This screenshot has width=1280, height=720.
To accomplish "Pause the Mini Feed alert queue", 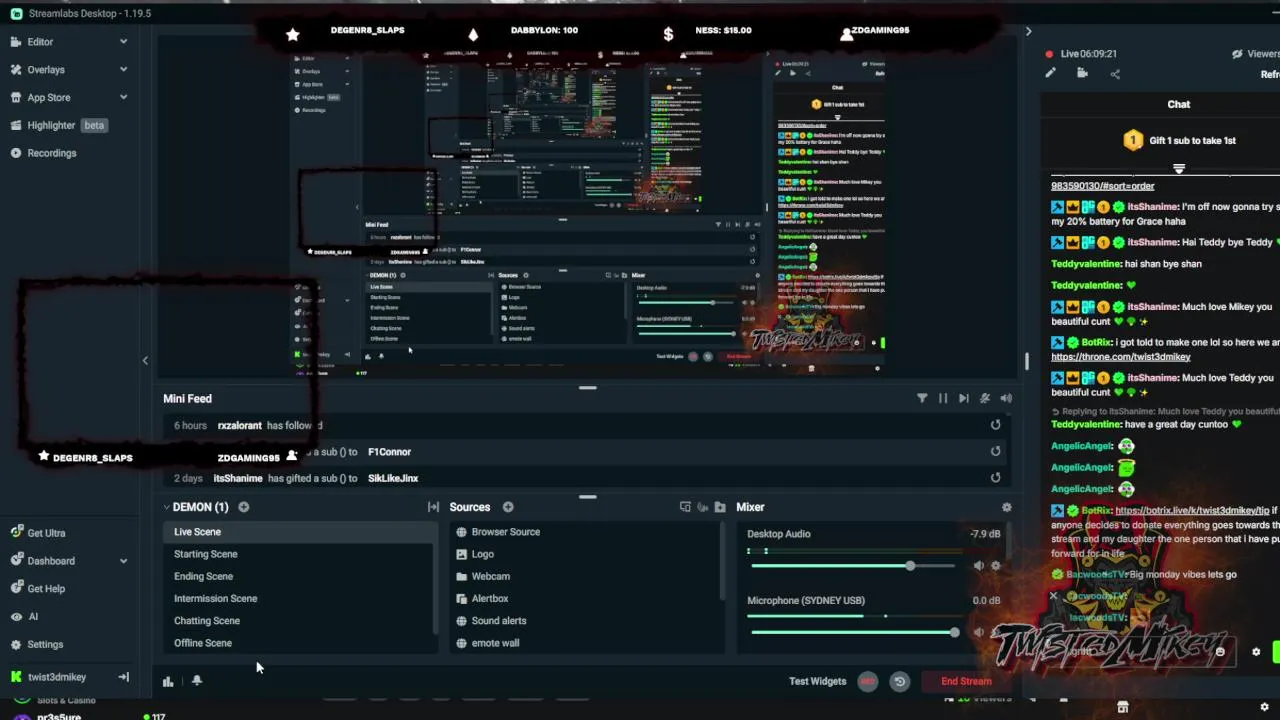I will point(943,398).
